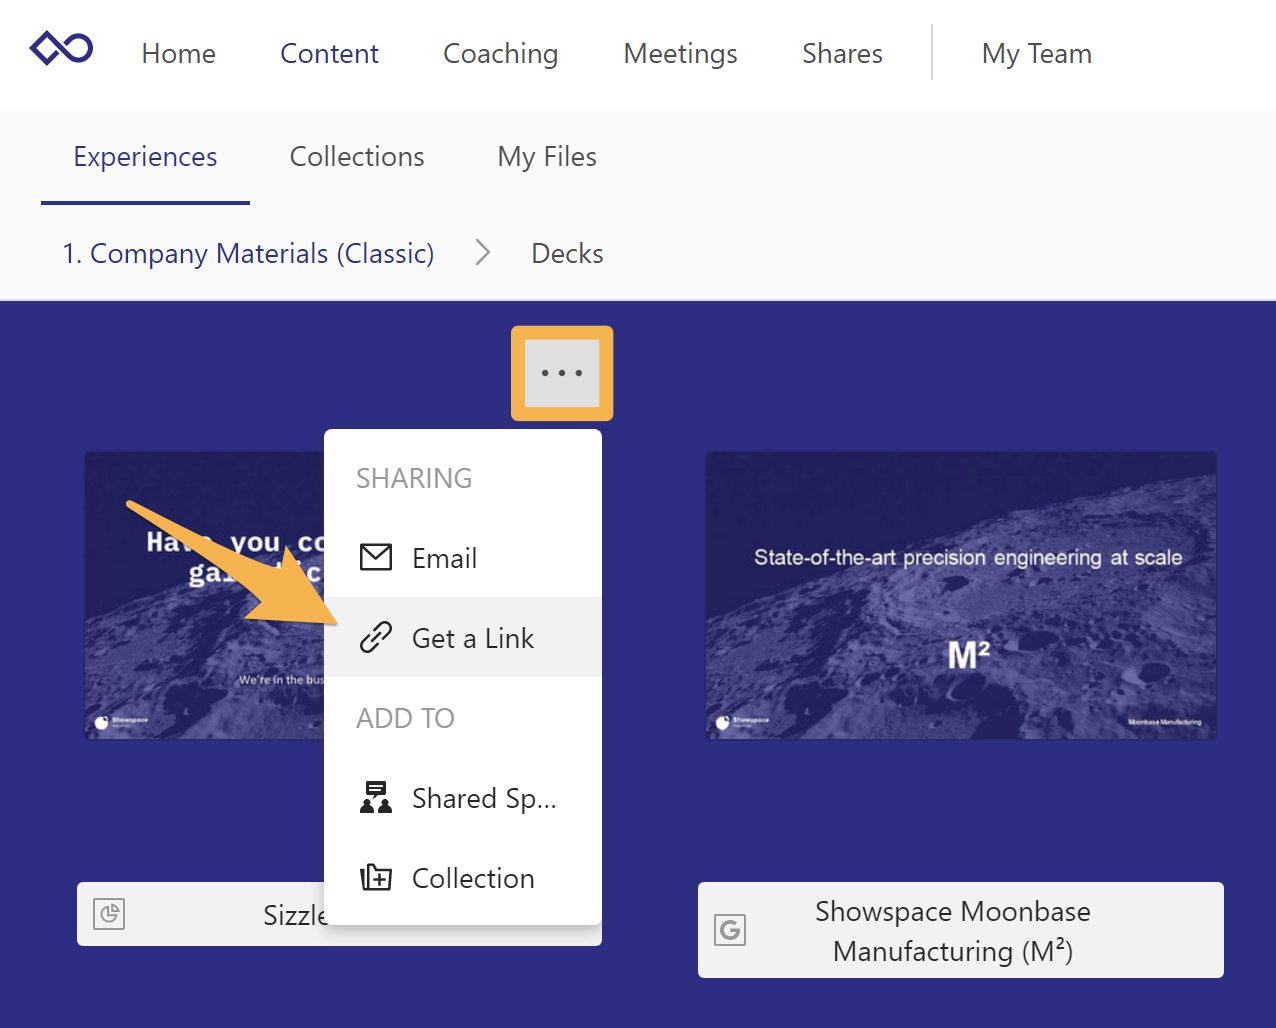This screenshot has height=1028, width=1276.
Task: Select the Showspace Moonbase Manufacturing thumbnail
Action: tap(960, 595)
